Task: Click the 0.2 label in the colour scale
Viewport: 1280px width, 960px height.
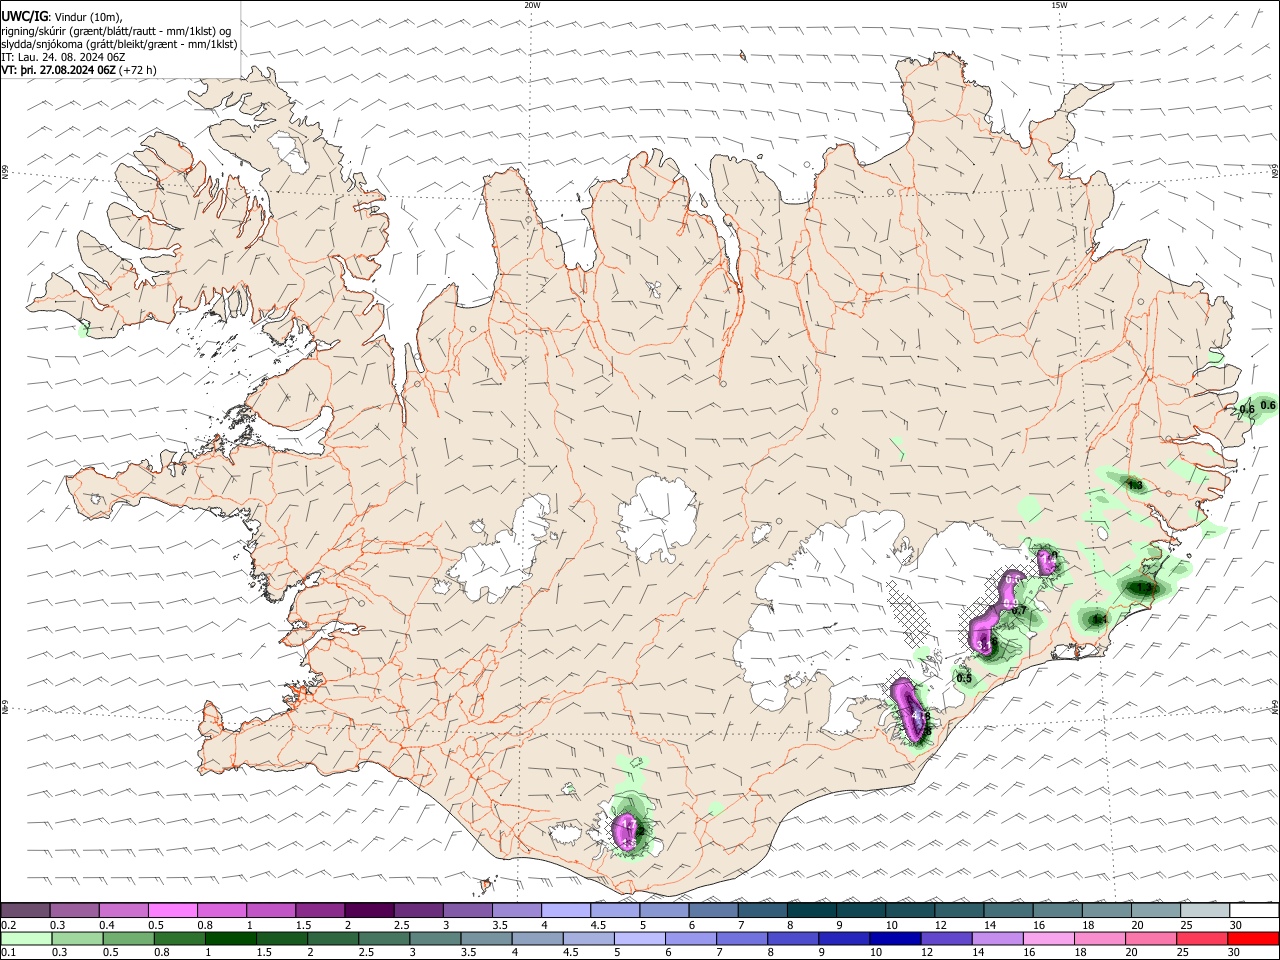Action: (x=8, y=925)
